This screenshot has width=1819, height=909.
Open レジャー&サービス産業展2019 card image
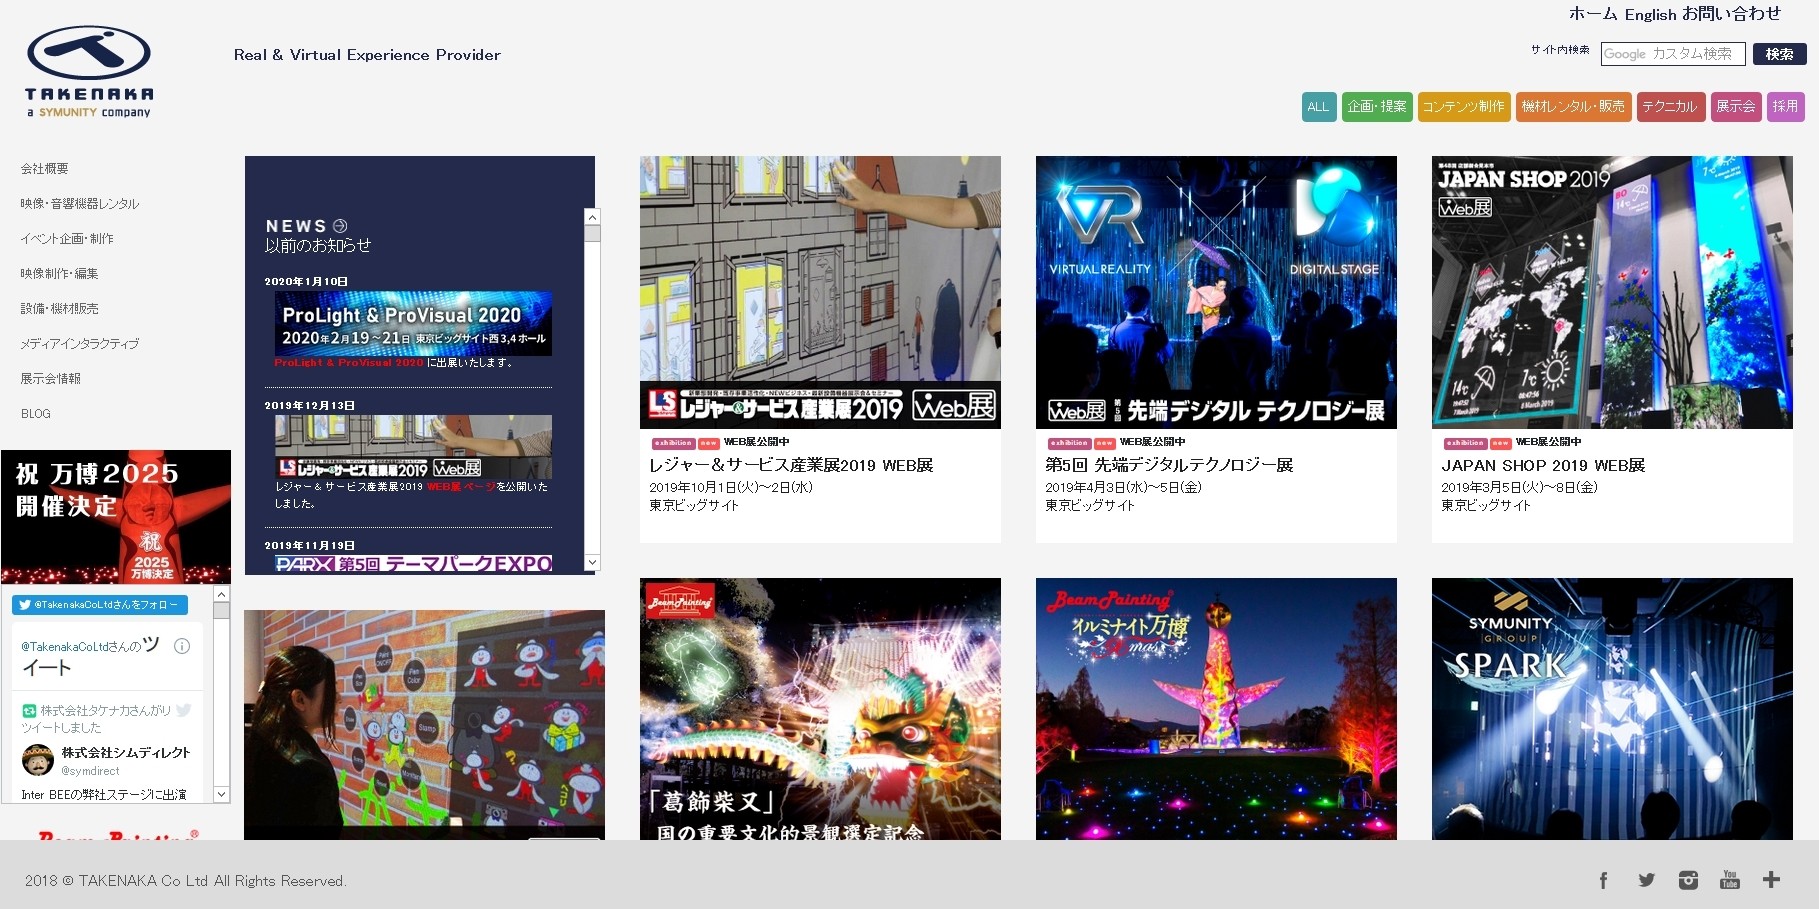click(820, 292)
